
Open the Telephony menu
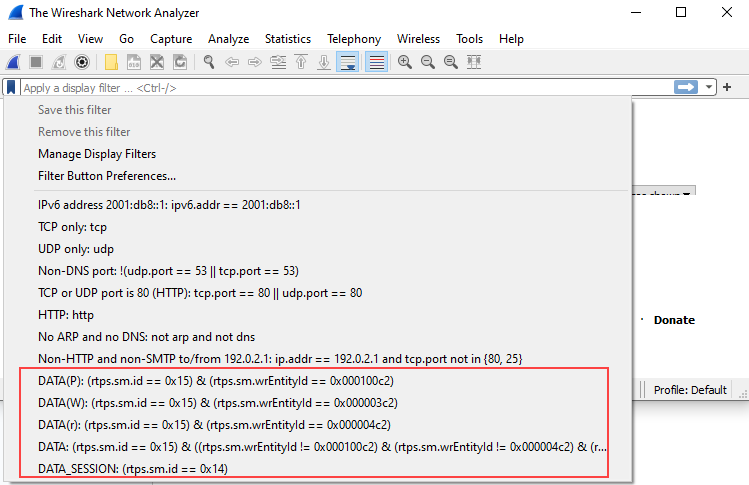tap(354, 39)
